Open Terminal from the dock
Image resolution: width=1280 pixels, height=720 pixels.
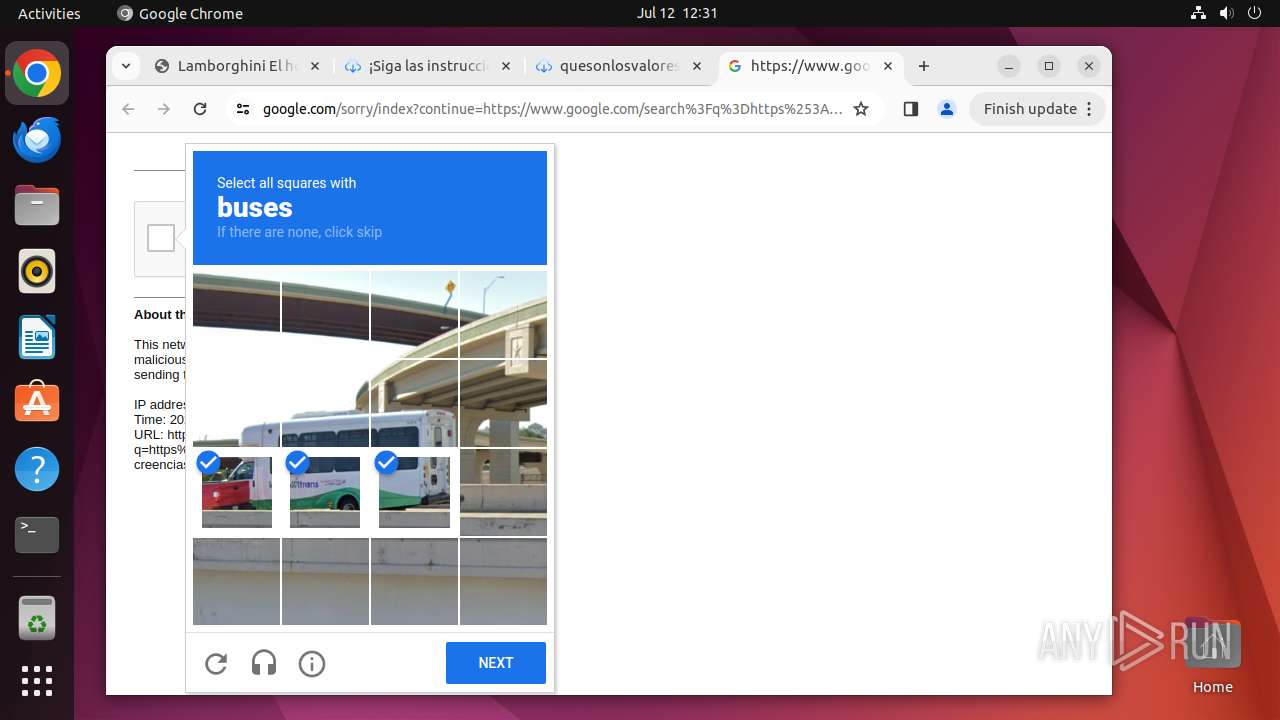(x=37, y=535)
